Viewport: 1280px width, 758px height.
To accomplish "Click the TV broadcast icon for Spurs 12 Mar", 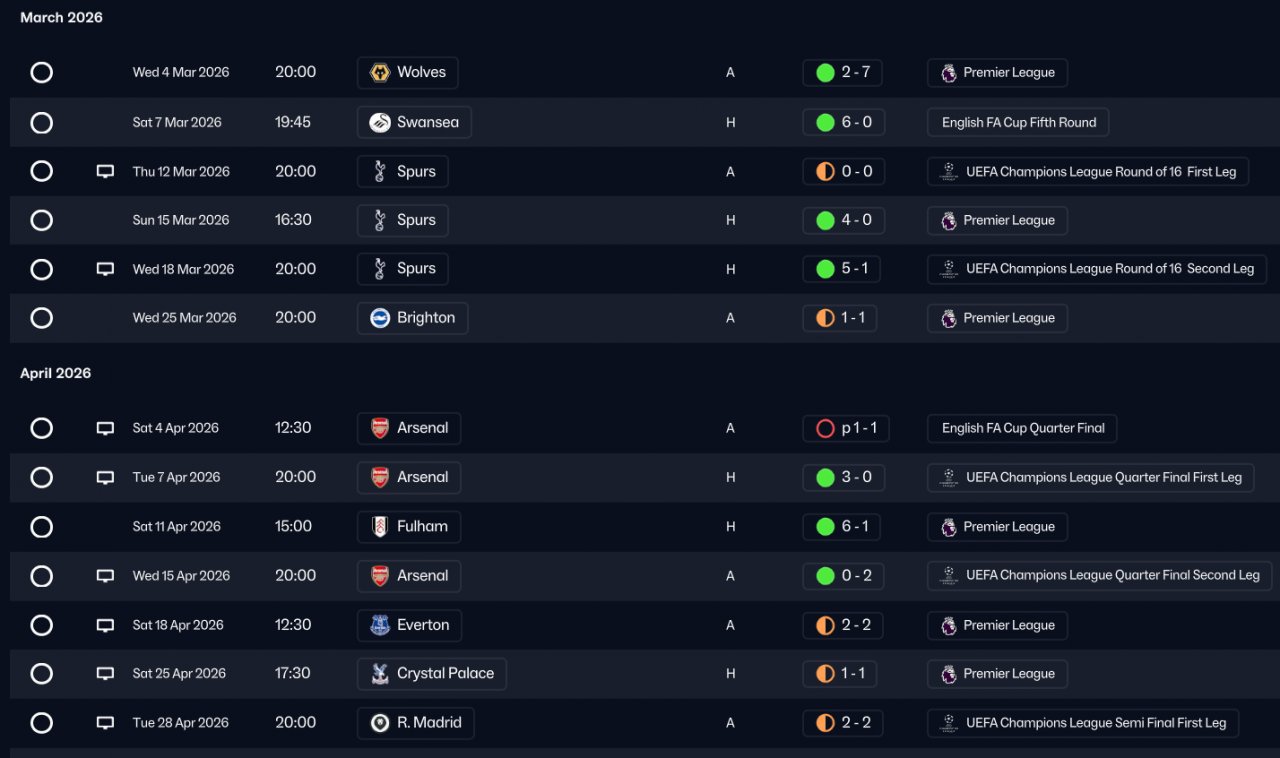I will pyautogui.click(x=105, y=171).
